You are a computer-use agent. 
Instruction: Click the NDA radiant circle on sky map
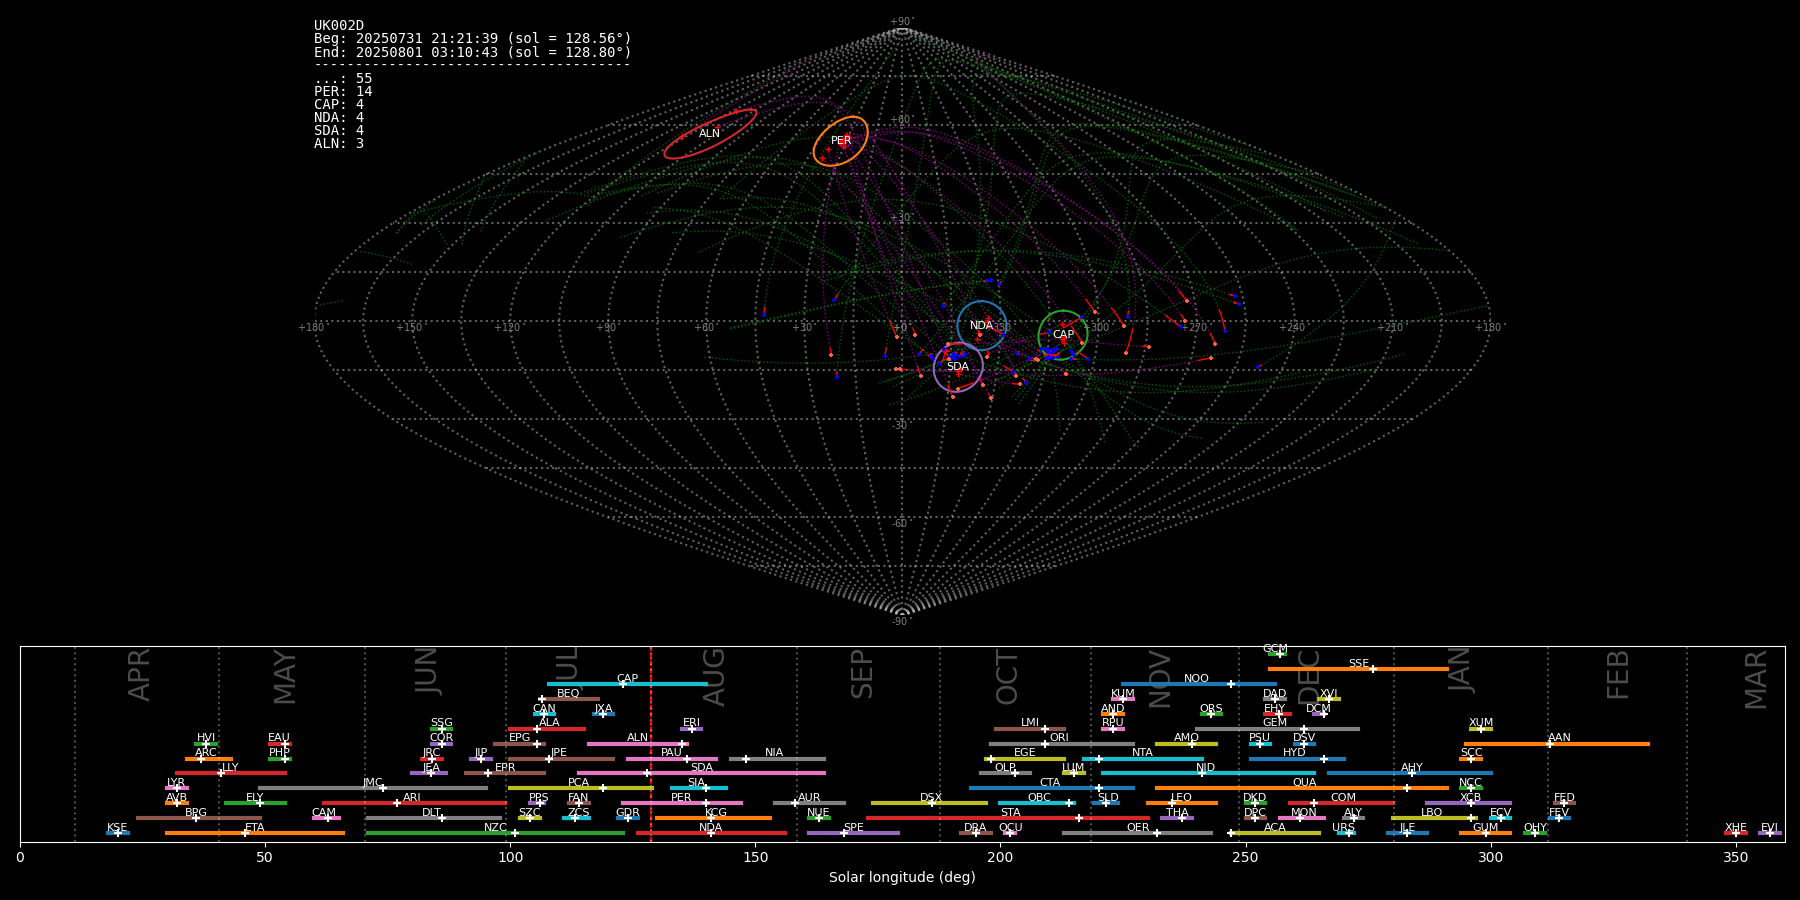982,325
